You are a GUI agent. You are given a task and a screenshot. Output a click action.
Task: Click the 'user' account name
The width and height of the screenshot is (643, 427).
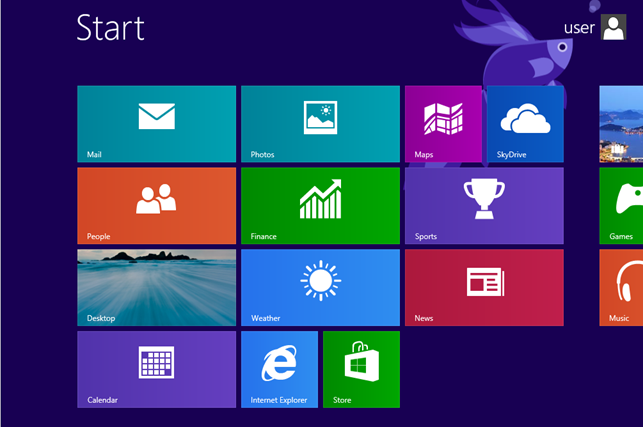579,27
